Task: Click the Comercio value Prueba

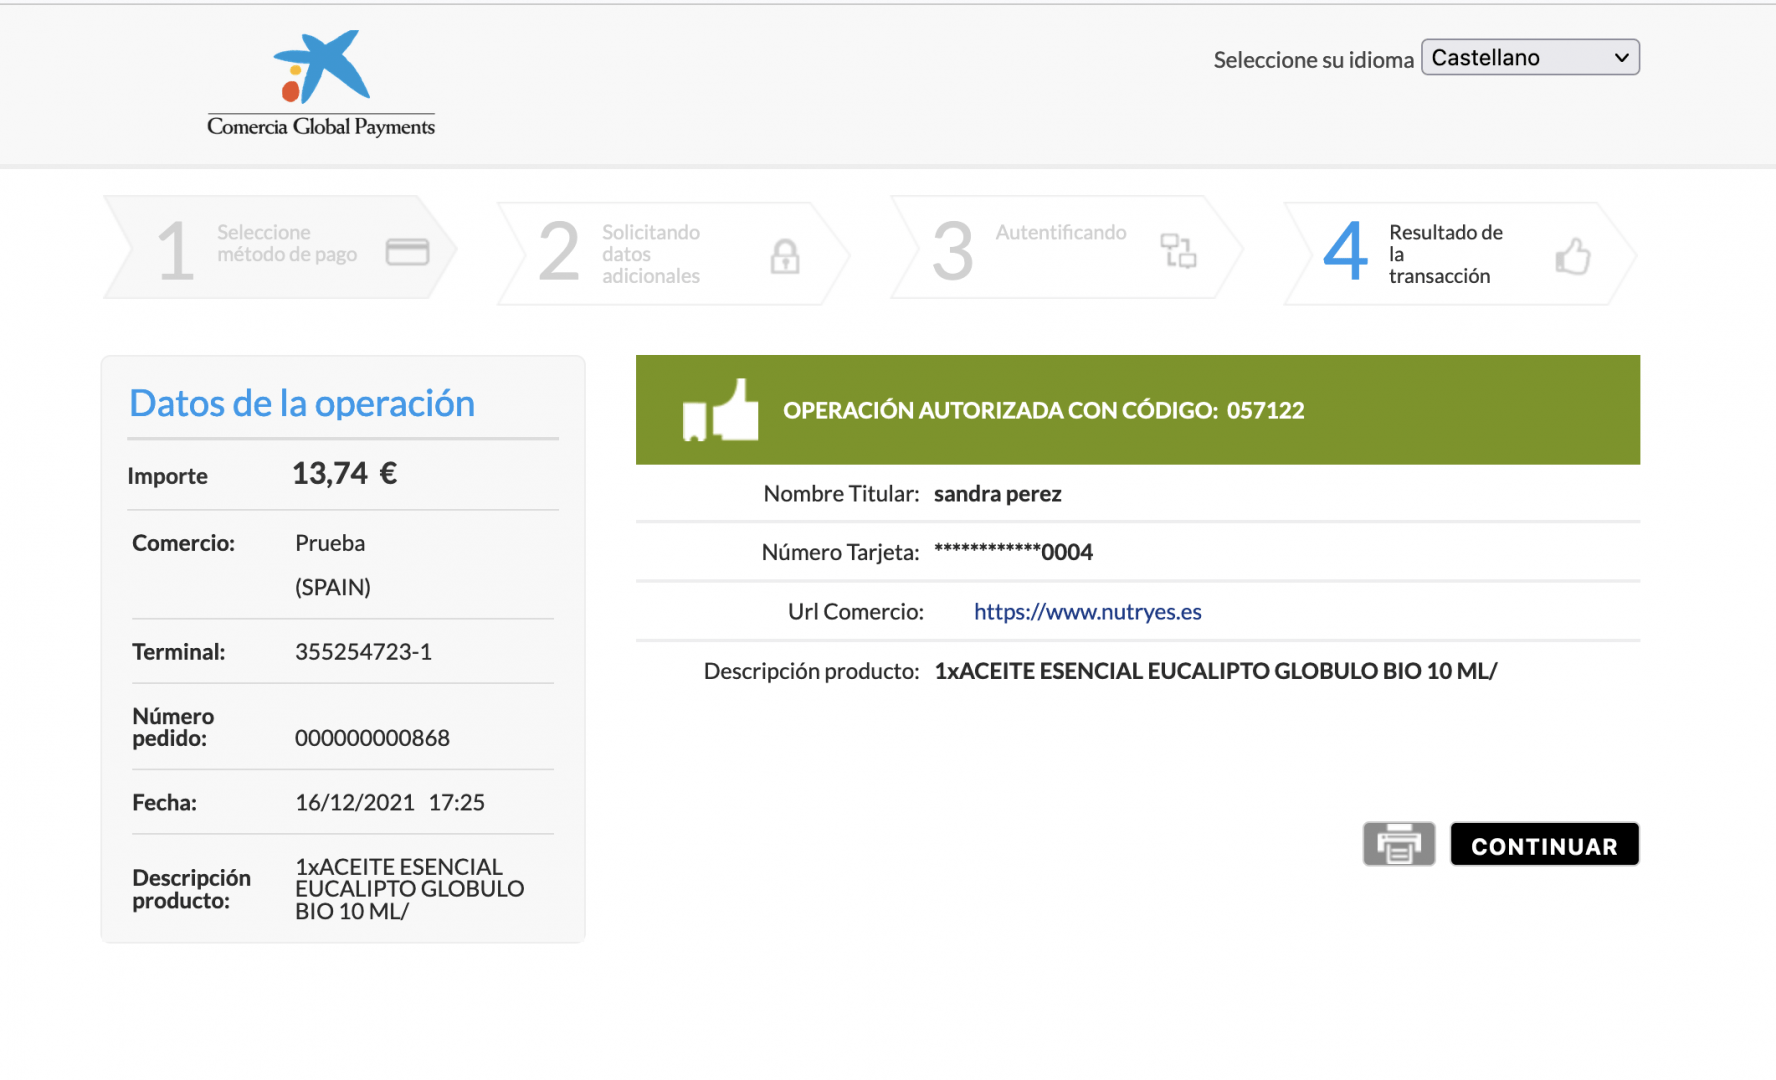Action: 330,543
